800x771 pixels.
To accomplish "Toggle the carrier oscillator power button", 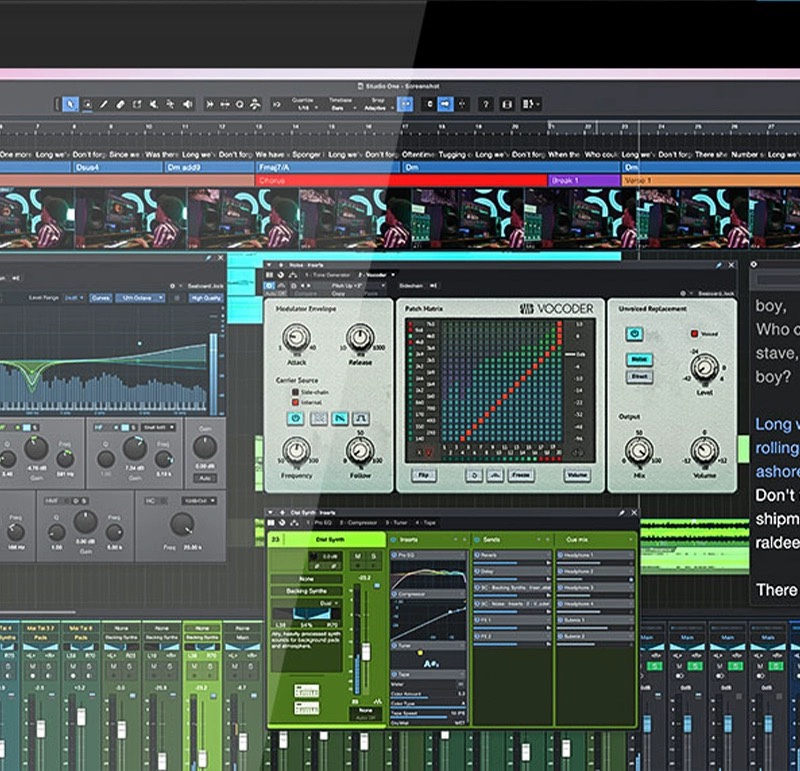I will coord(295,419).
